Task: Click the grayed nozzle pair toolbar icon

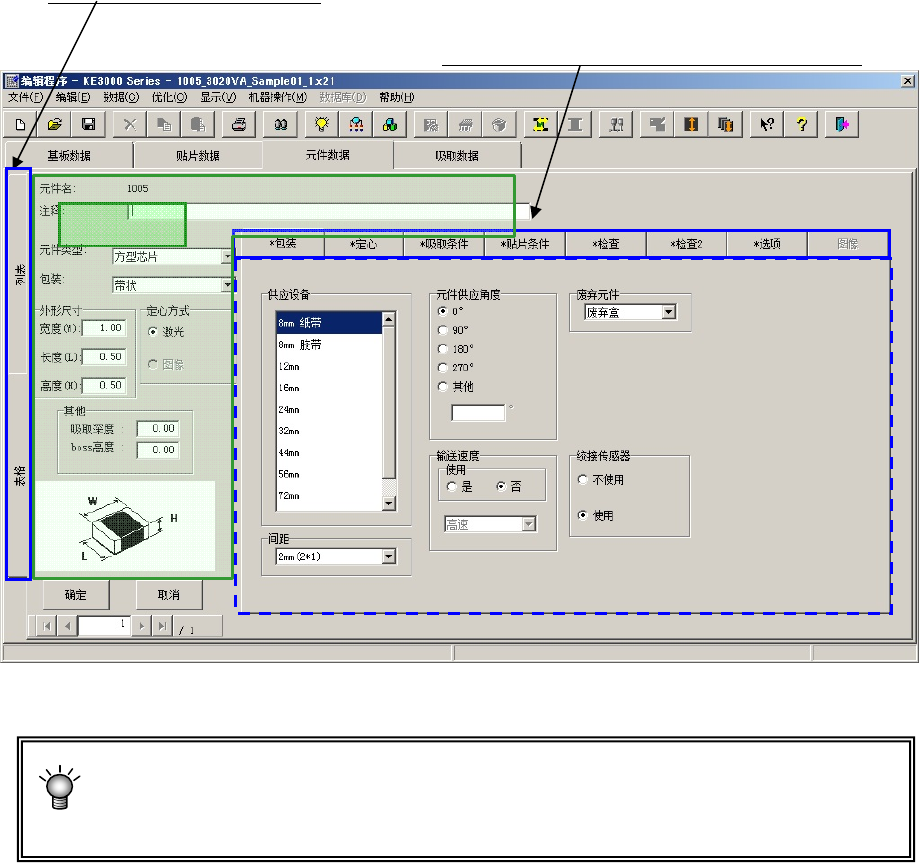Action: pyautogui.click(x=616, y=124)
